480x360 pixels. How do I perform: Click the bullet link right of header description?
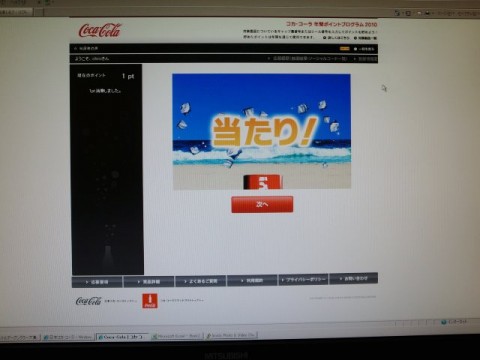point(336,38)
